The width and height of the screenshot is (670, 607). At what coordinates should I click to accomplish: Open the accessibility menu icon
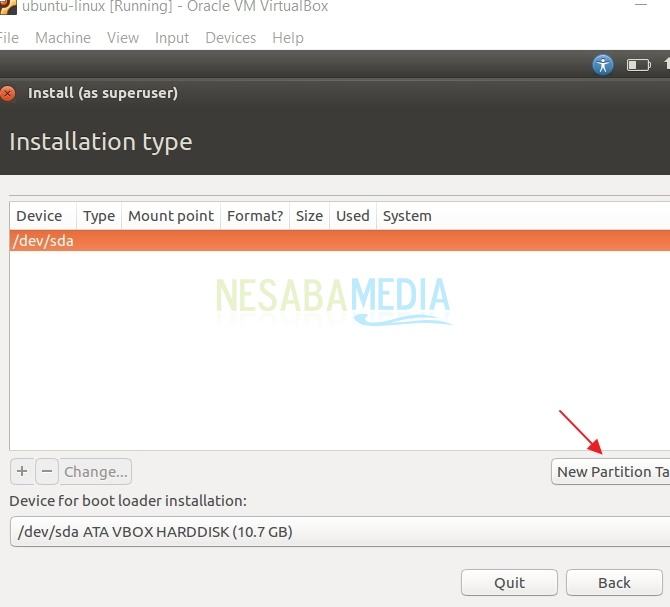[x=603, y=65]
